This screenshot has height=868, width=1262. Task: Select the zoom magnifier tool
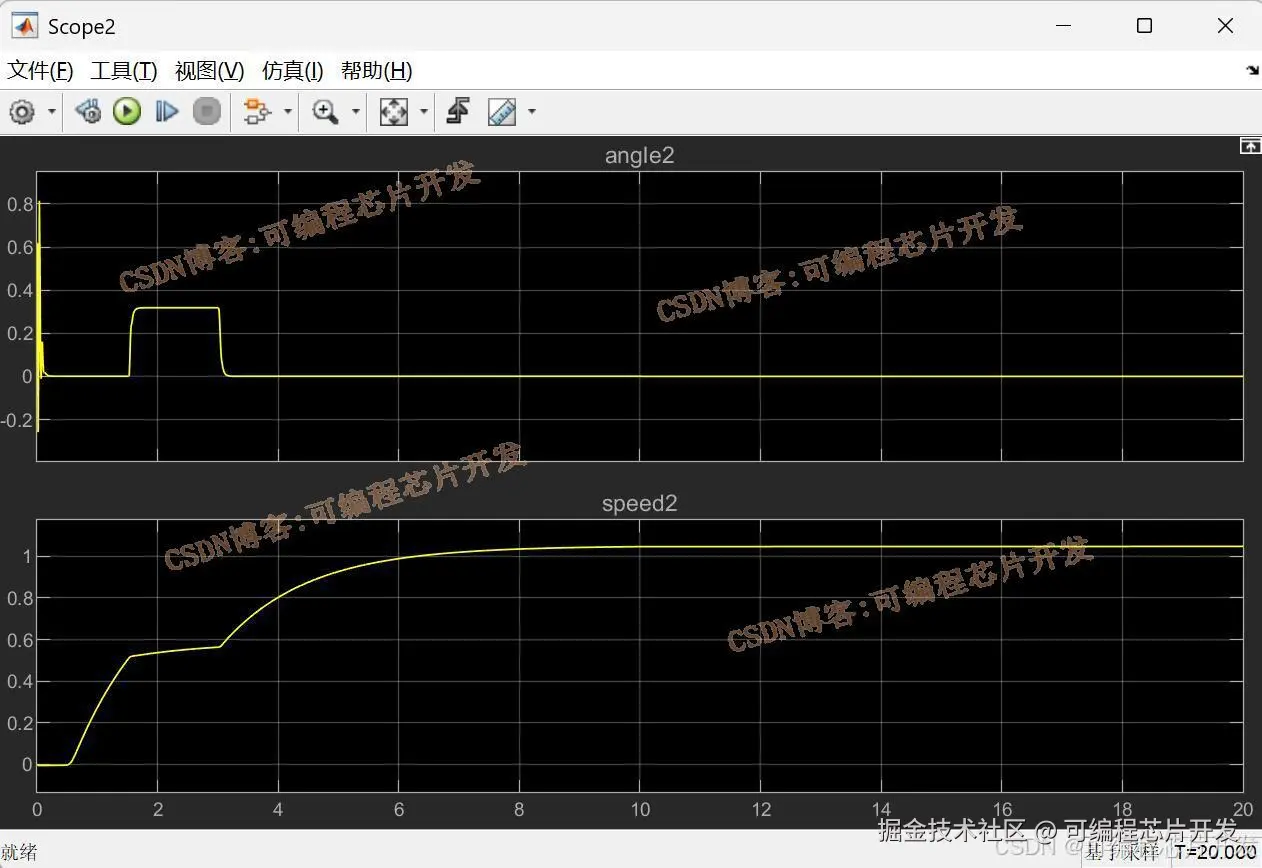pos(325,112)
